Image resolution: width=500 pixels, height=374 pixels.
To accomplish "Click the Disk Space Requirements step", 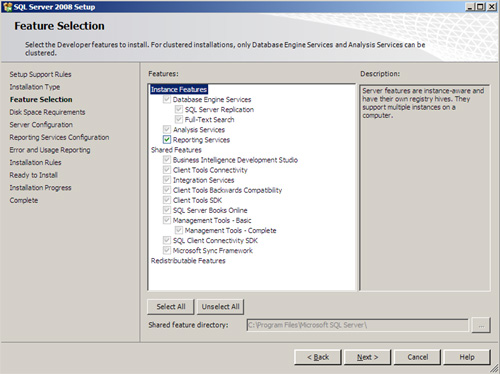I will pos(47,112).
